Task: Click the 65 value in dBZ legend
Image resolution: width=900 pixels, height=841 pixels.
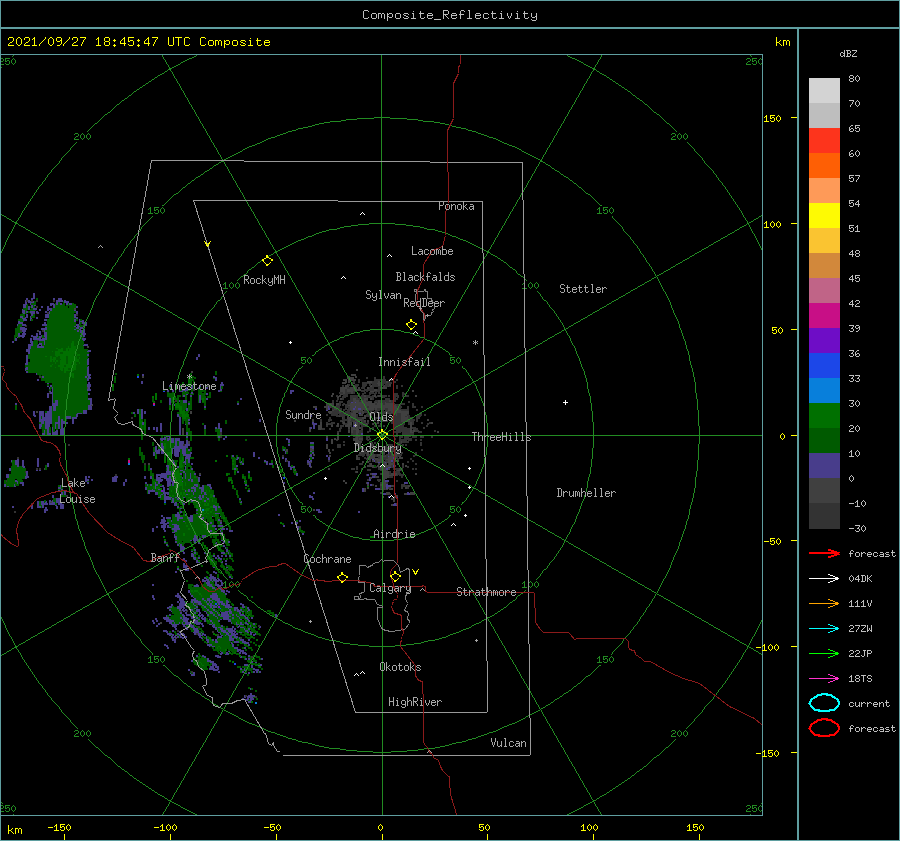Action: point(854,129)
